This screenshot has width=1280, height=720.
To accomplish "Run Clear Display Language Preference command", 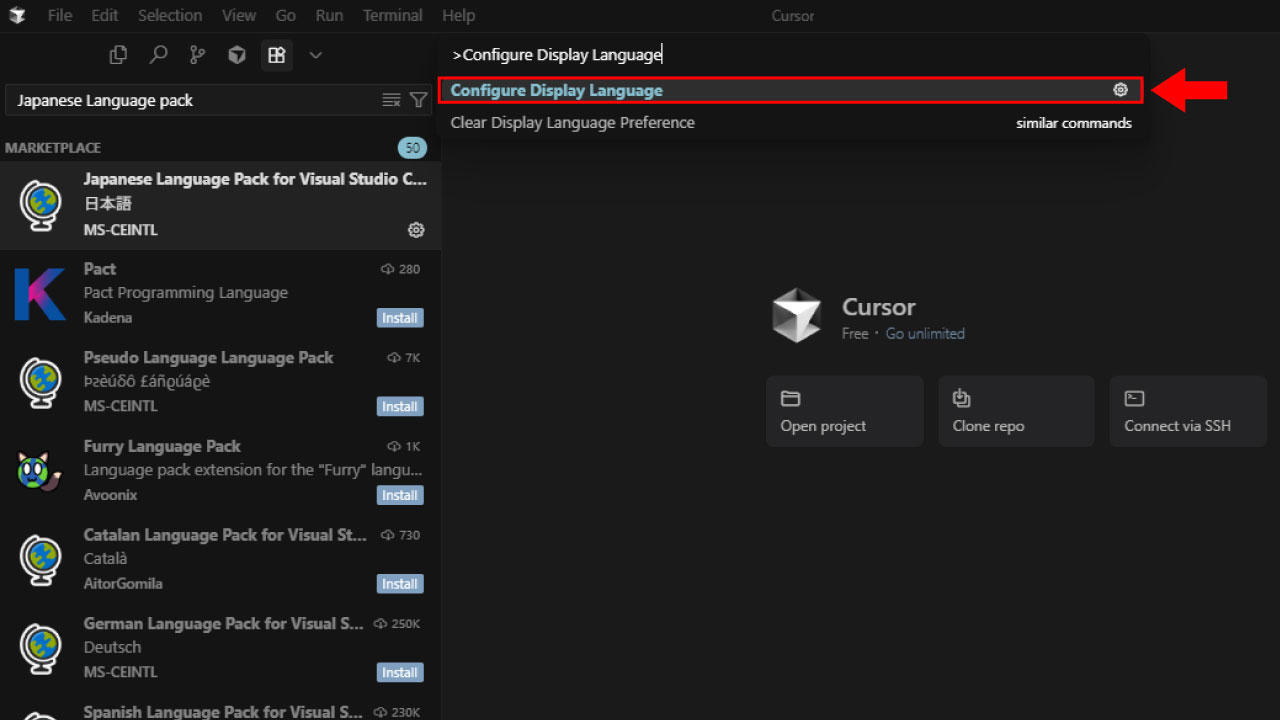I will pyautogui.click(x=790, y=123).
